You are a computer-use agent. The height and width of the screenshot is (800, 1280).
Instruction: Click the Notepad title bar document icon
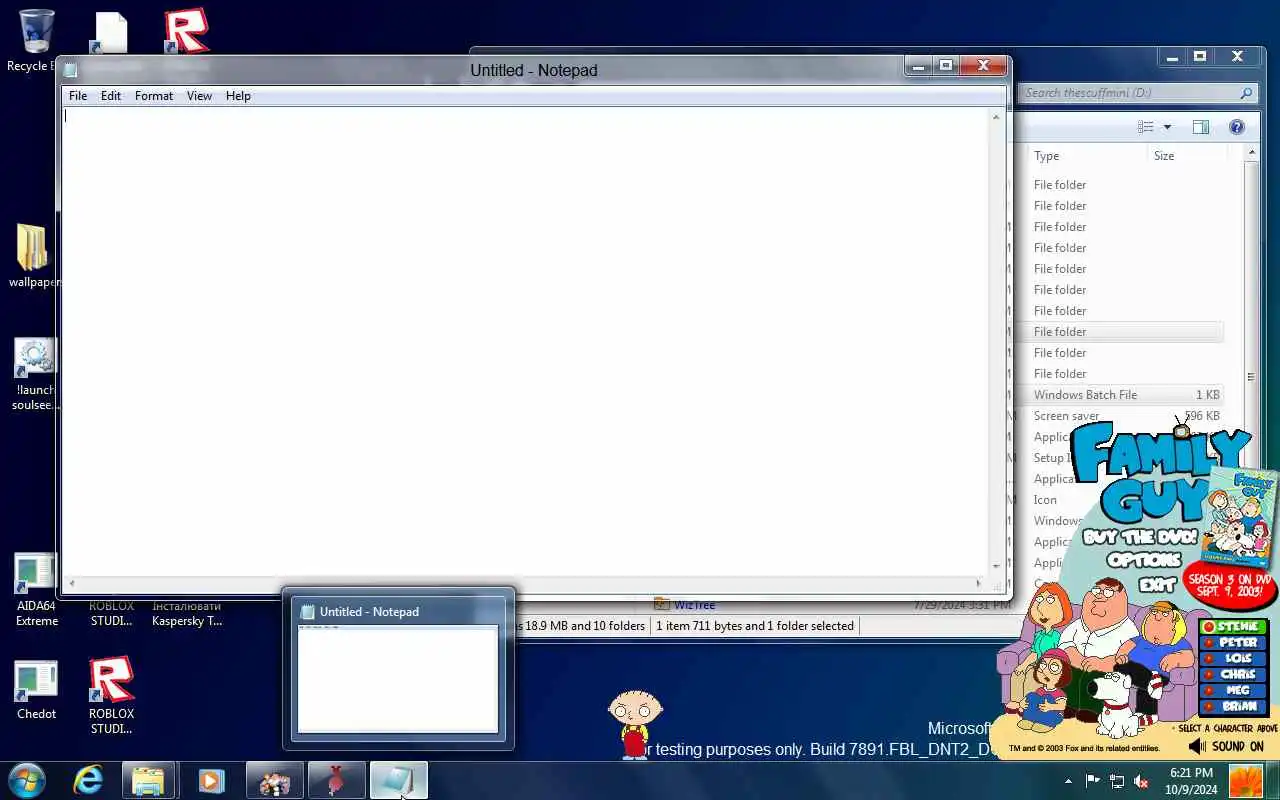pos(70,70)
